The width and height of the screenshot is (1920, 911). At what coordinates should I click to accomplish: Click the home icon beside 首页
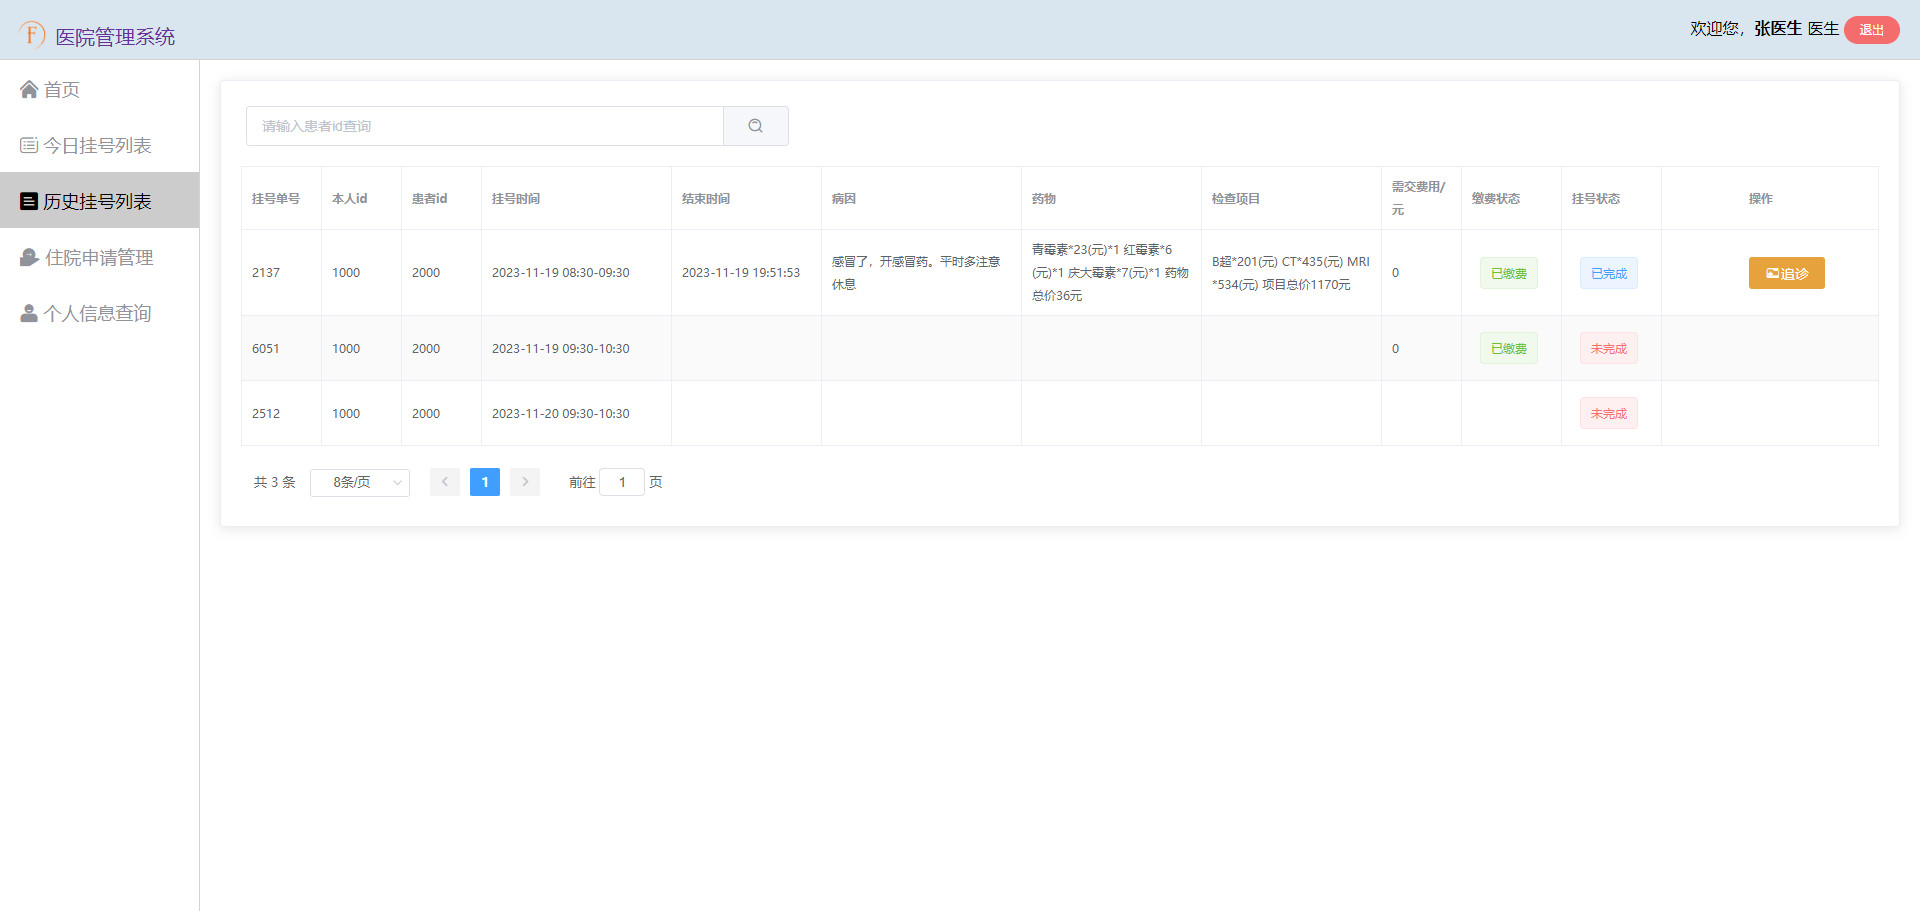[29, 90]
